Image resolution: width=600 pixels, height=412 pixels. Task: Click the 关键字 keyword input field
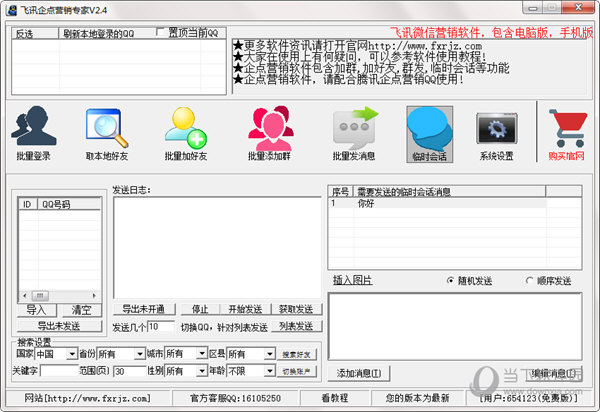pyautogui.click(x=59, y=371)
